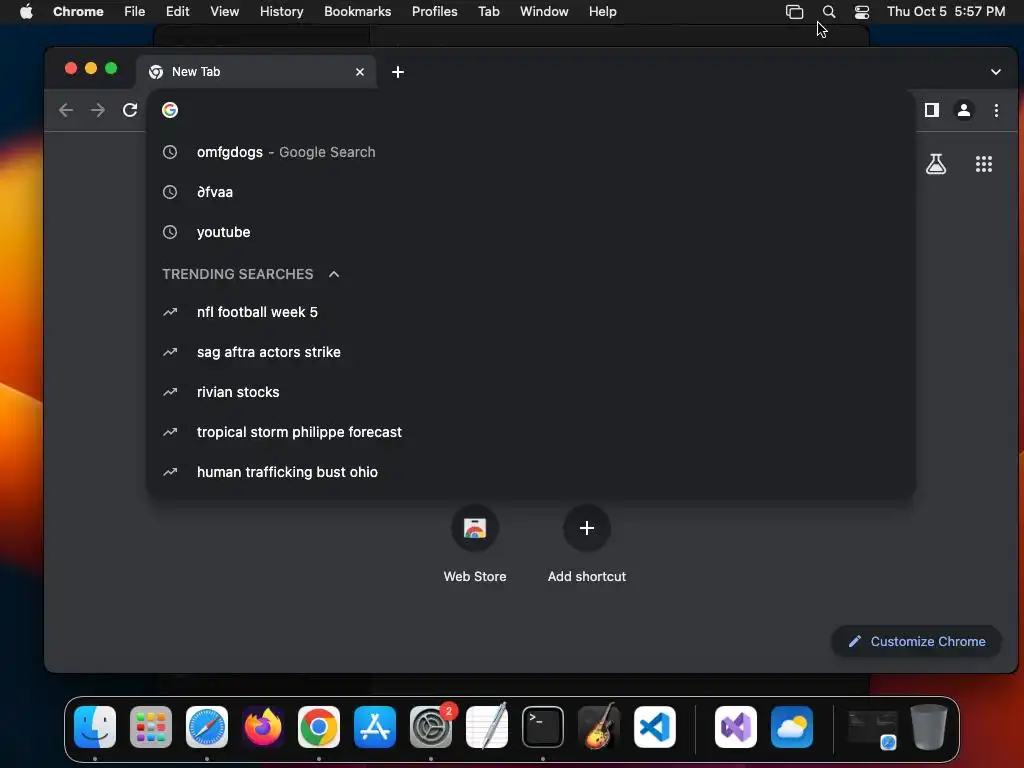The image size is (1024, 768).
Task: Open the Window menu
Action: (544, 12)
